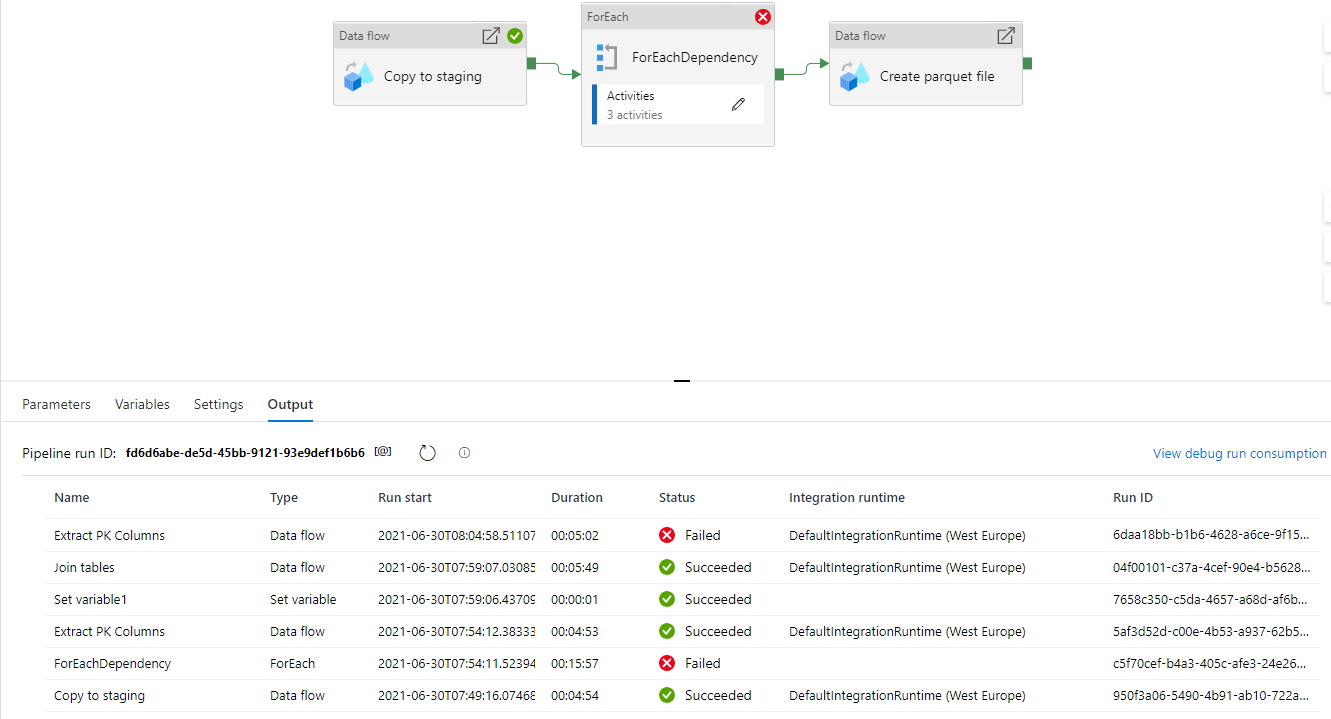Open View debug run consumption link

pos(1240,453)
